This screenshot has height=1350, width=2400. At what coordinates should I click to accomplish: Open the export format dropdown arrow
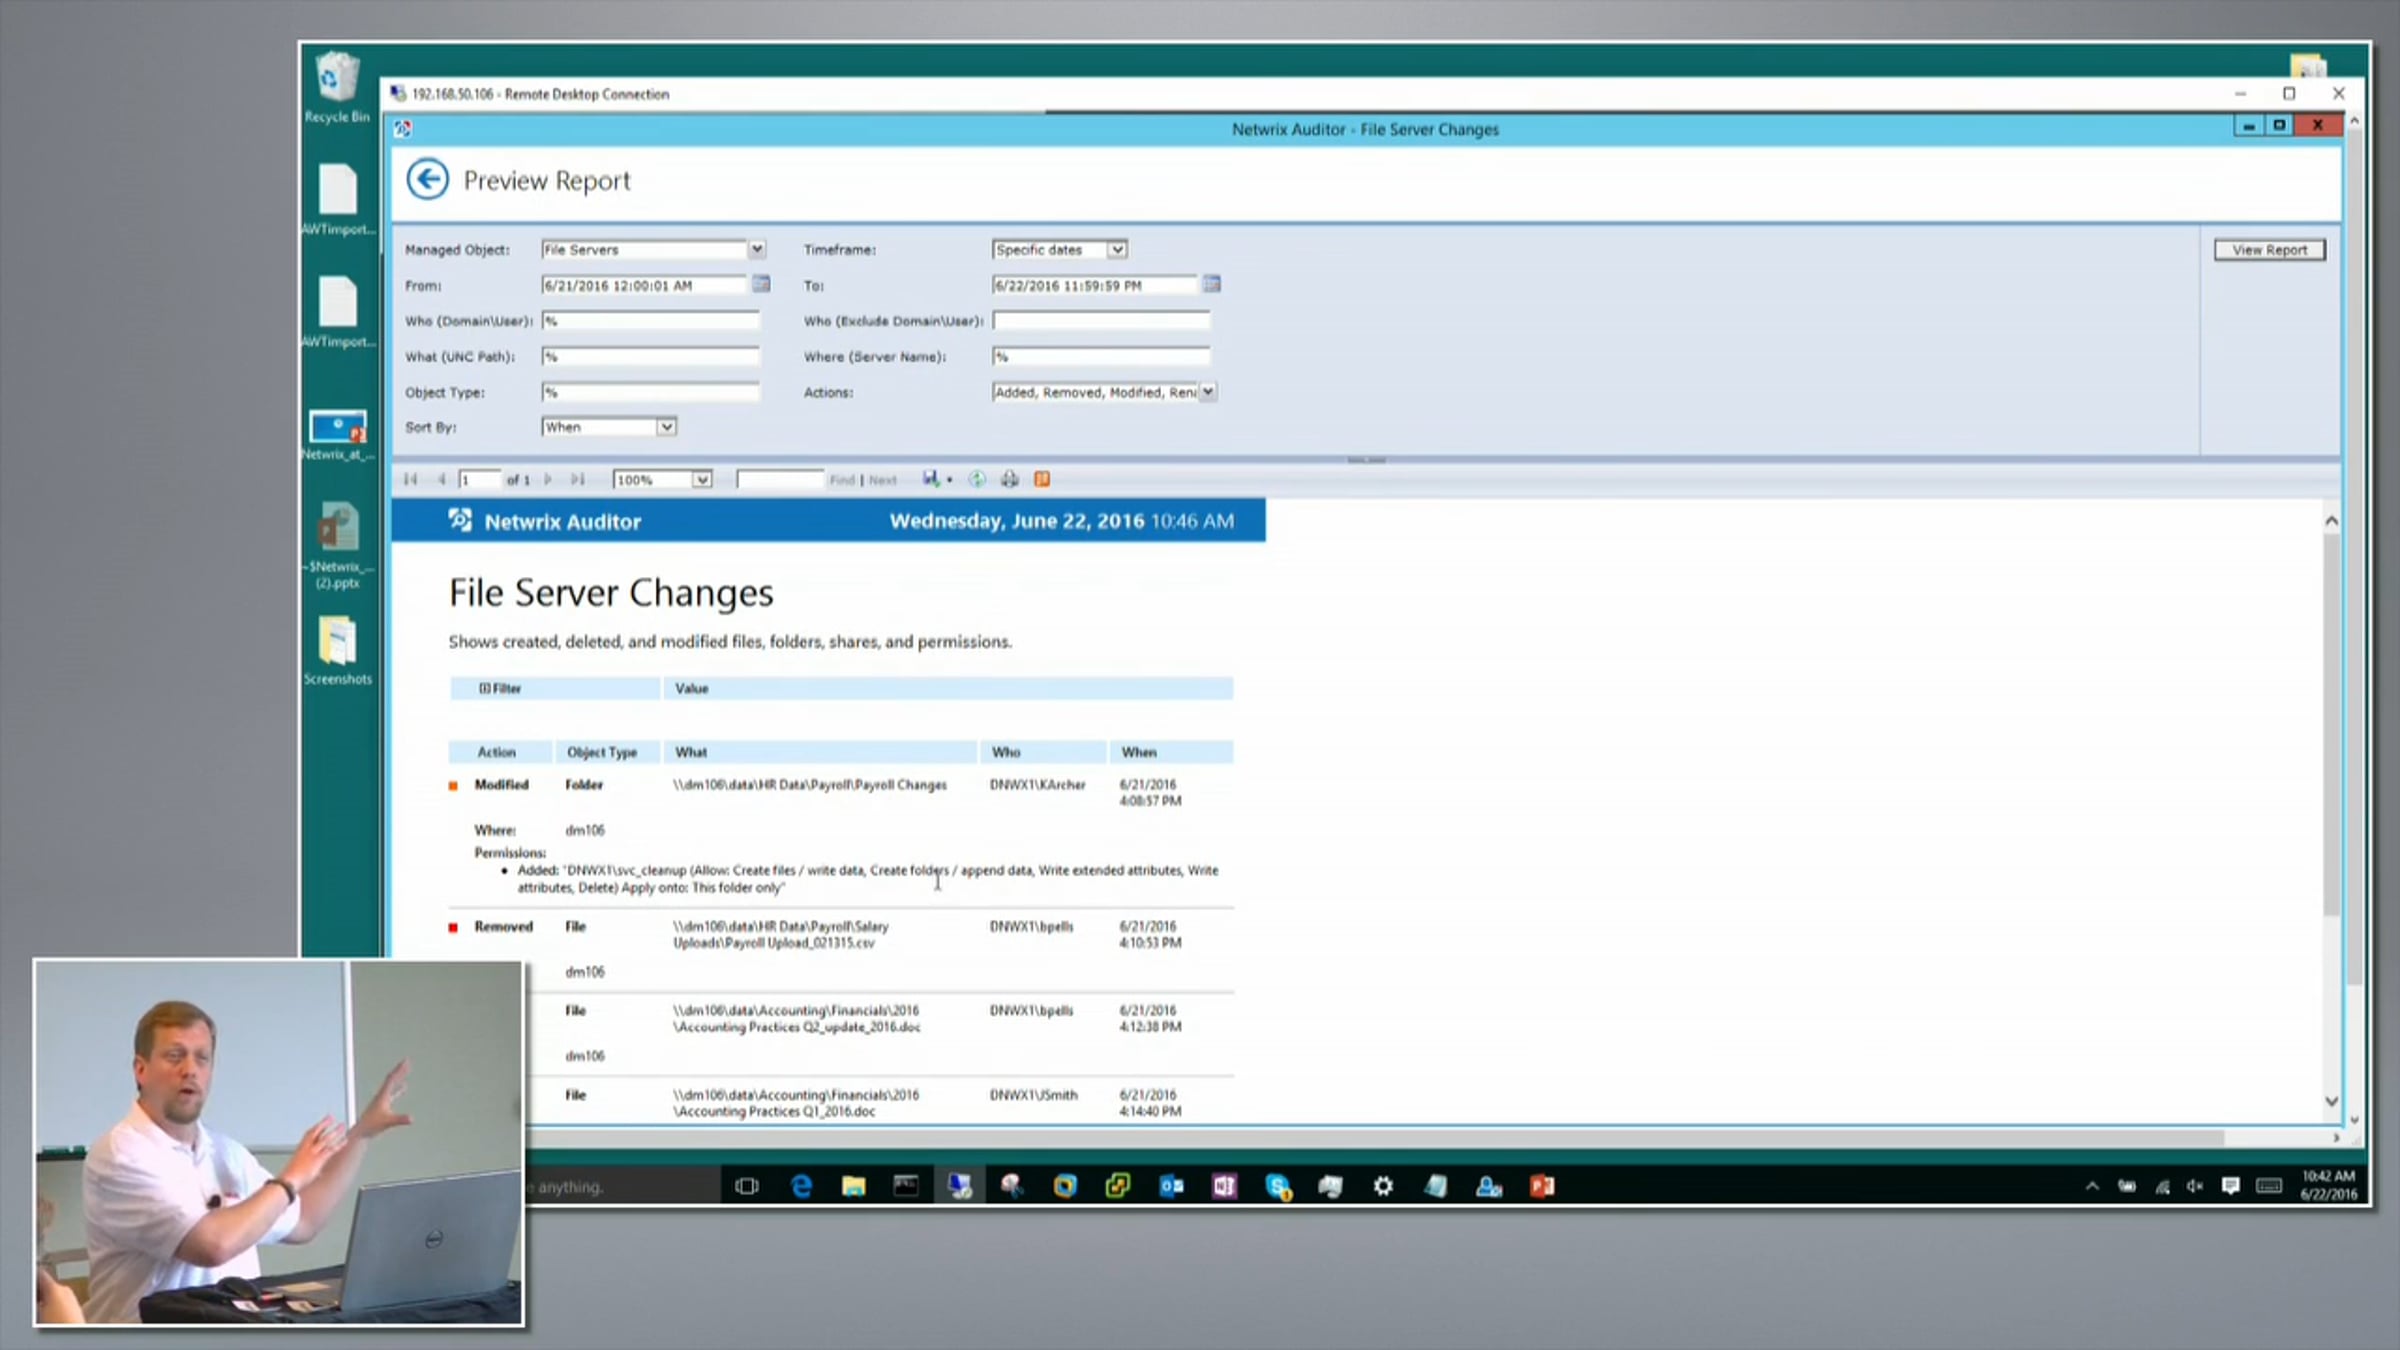[x=949, y=480]
